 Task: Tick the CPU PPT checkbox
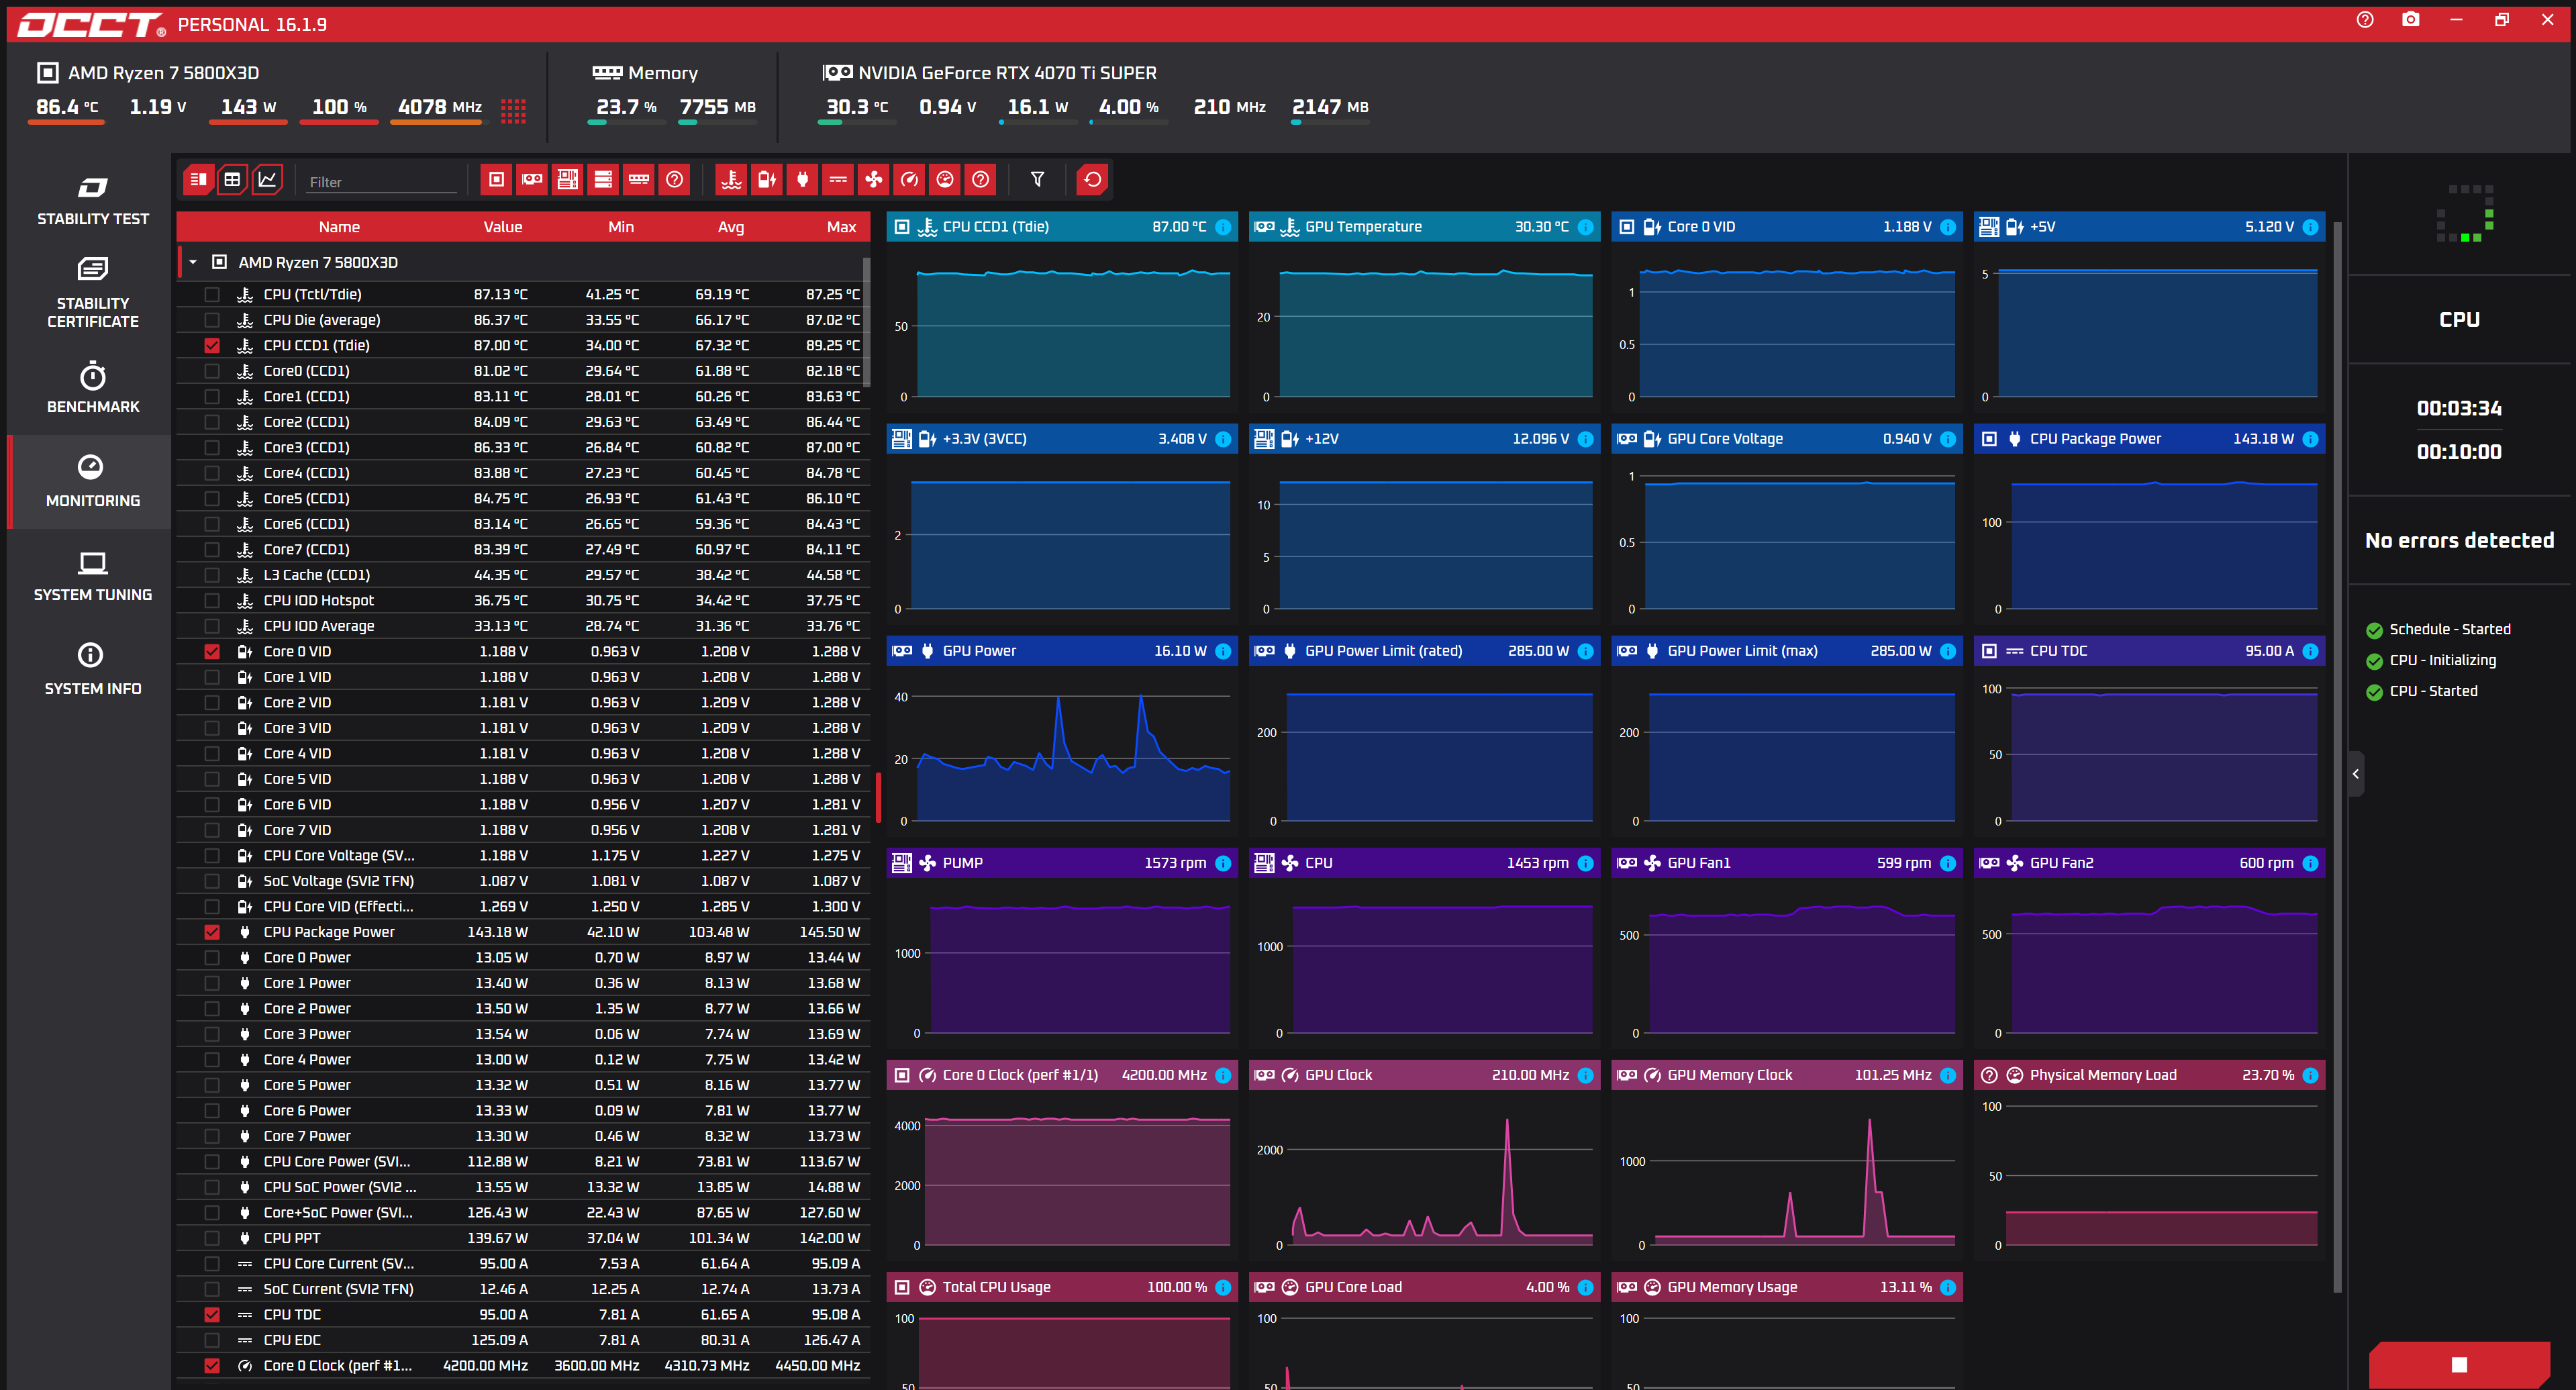tap(212, 1238)
